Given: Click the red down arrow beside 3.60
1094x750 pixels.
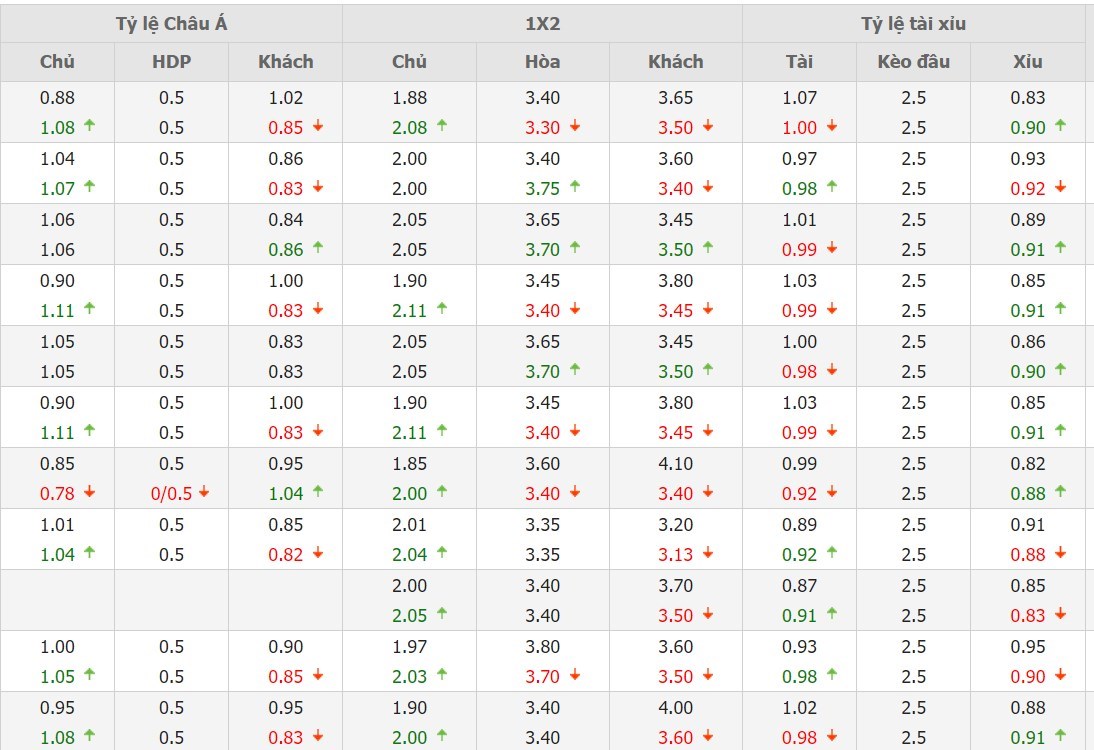Looking at the screenshot, I should click(708, 737).
